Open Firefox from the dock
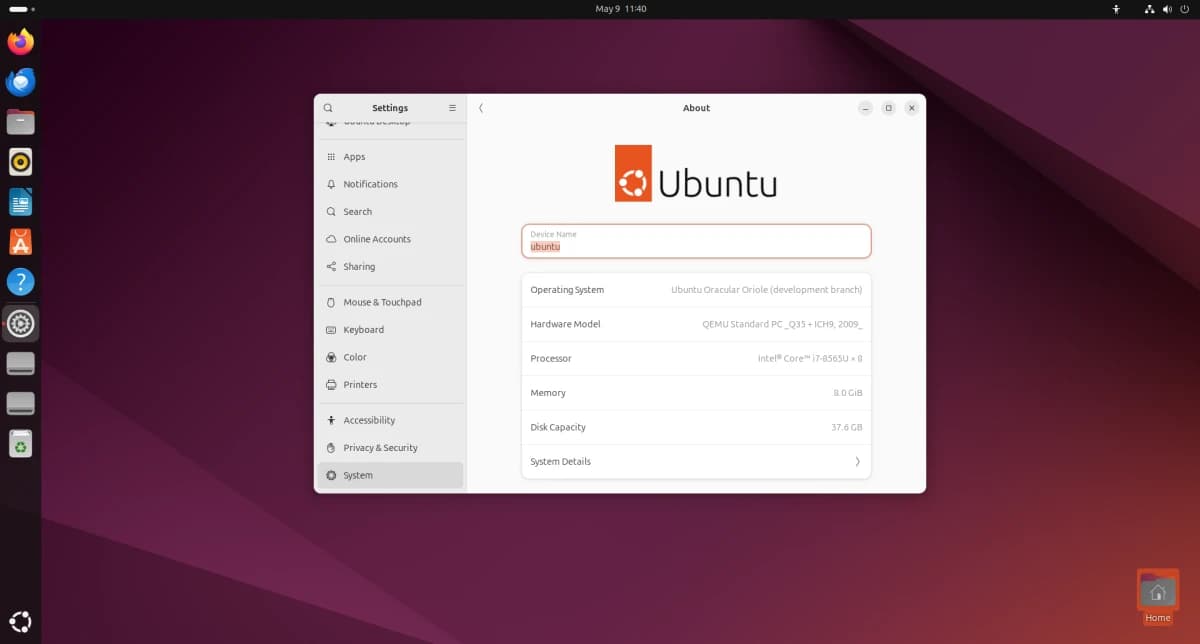 point(21,42)
